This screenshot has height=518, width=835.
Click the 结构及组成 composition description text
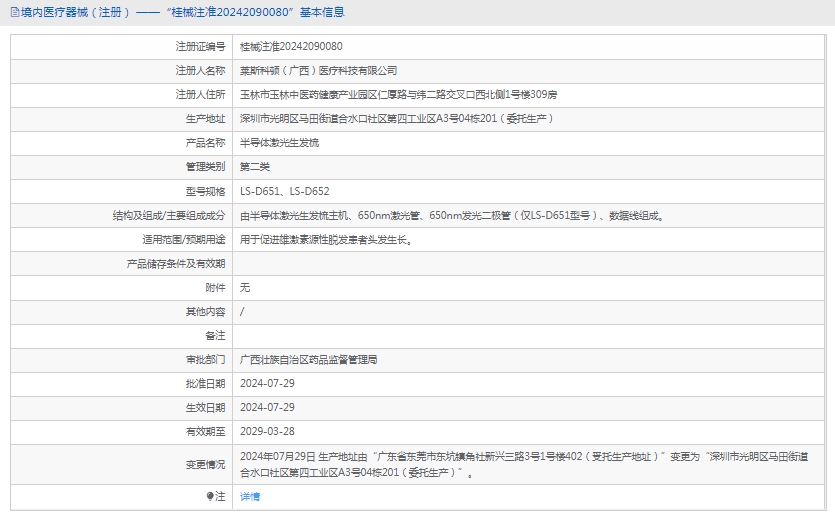[x=452, y=215]
